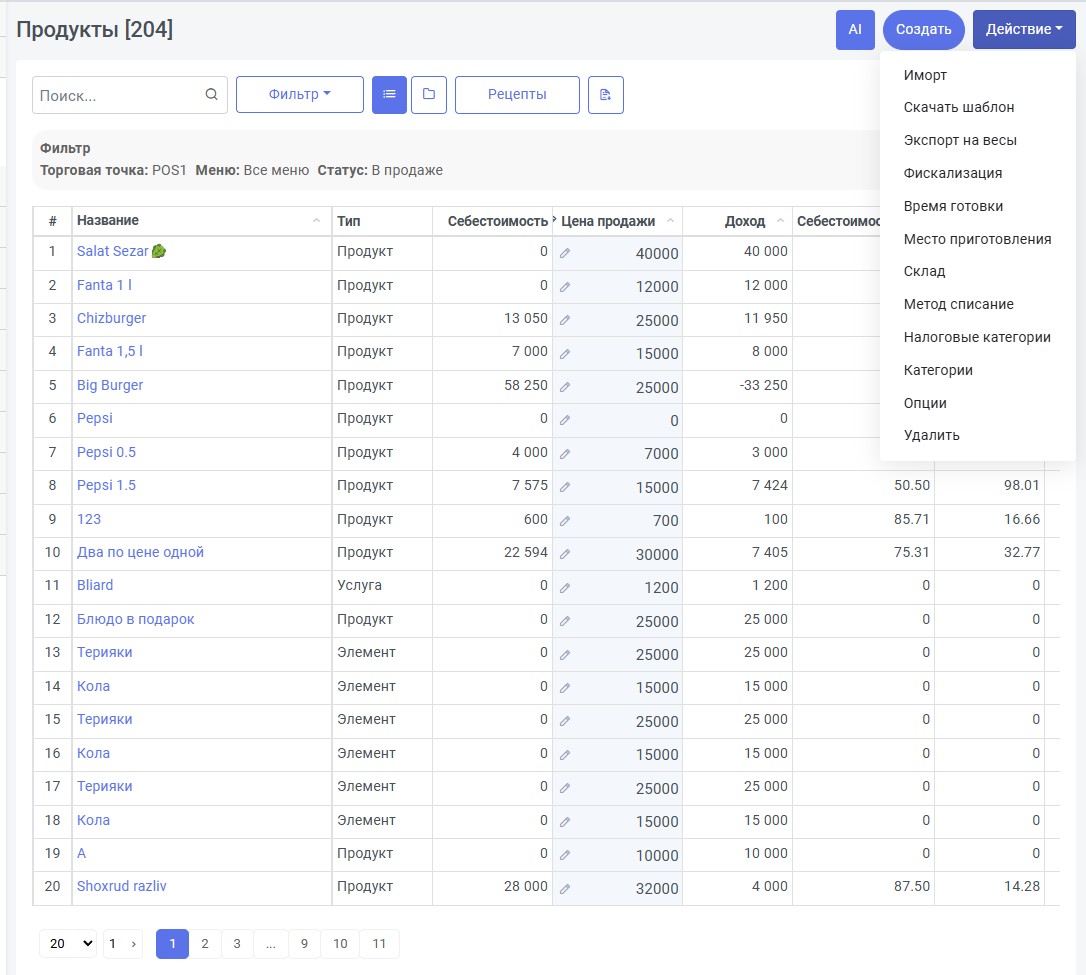This screenshot has width=1086, height=975.
Task: Edit price pencil for Bliard row
Action: [565, 588]
